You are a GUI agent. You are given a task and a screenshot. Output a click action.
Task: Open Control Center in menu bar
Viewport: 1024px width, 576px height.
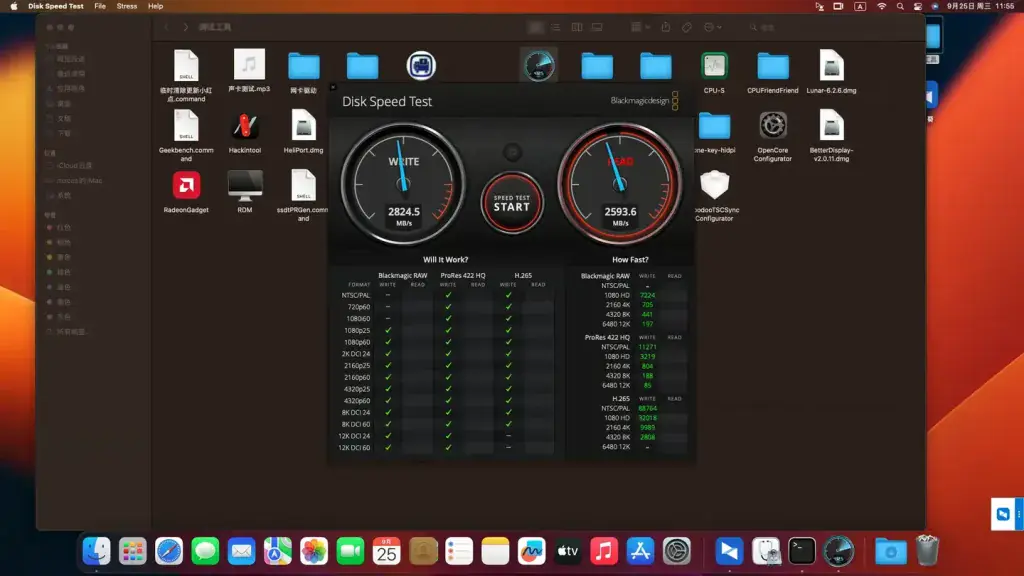point(918,6)
